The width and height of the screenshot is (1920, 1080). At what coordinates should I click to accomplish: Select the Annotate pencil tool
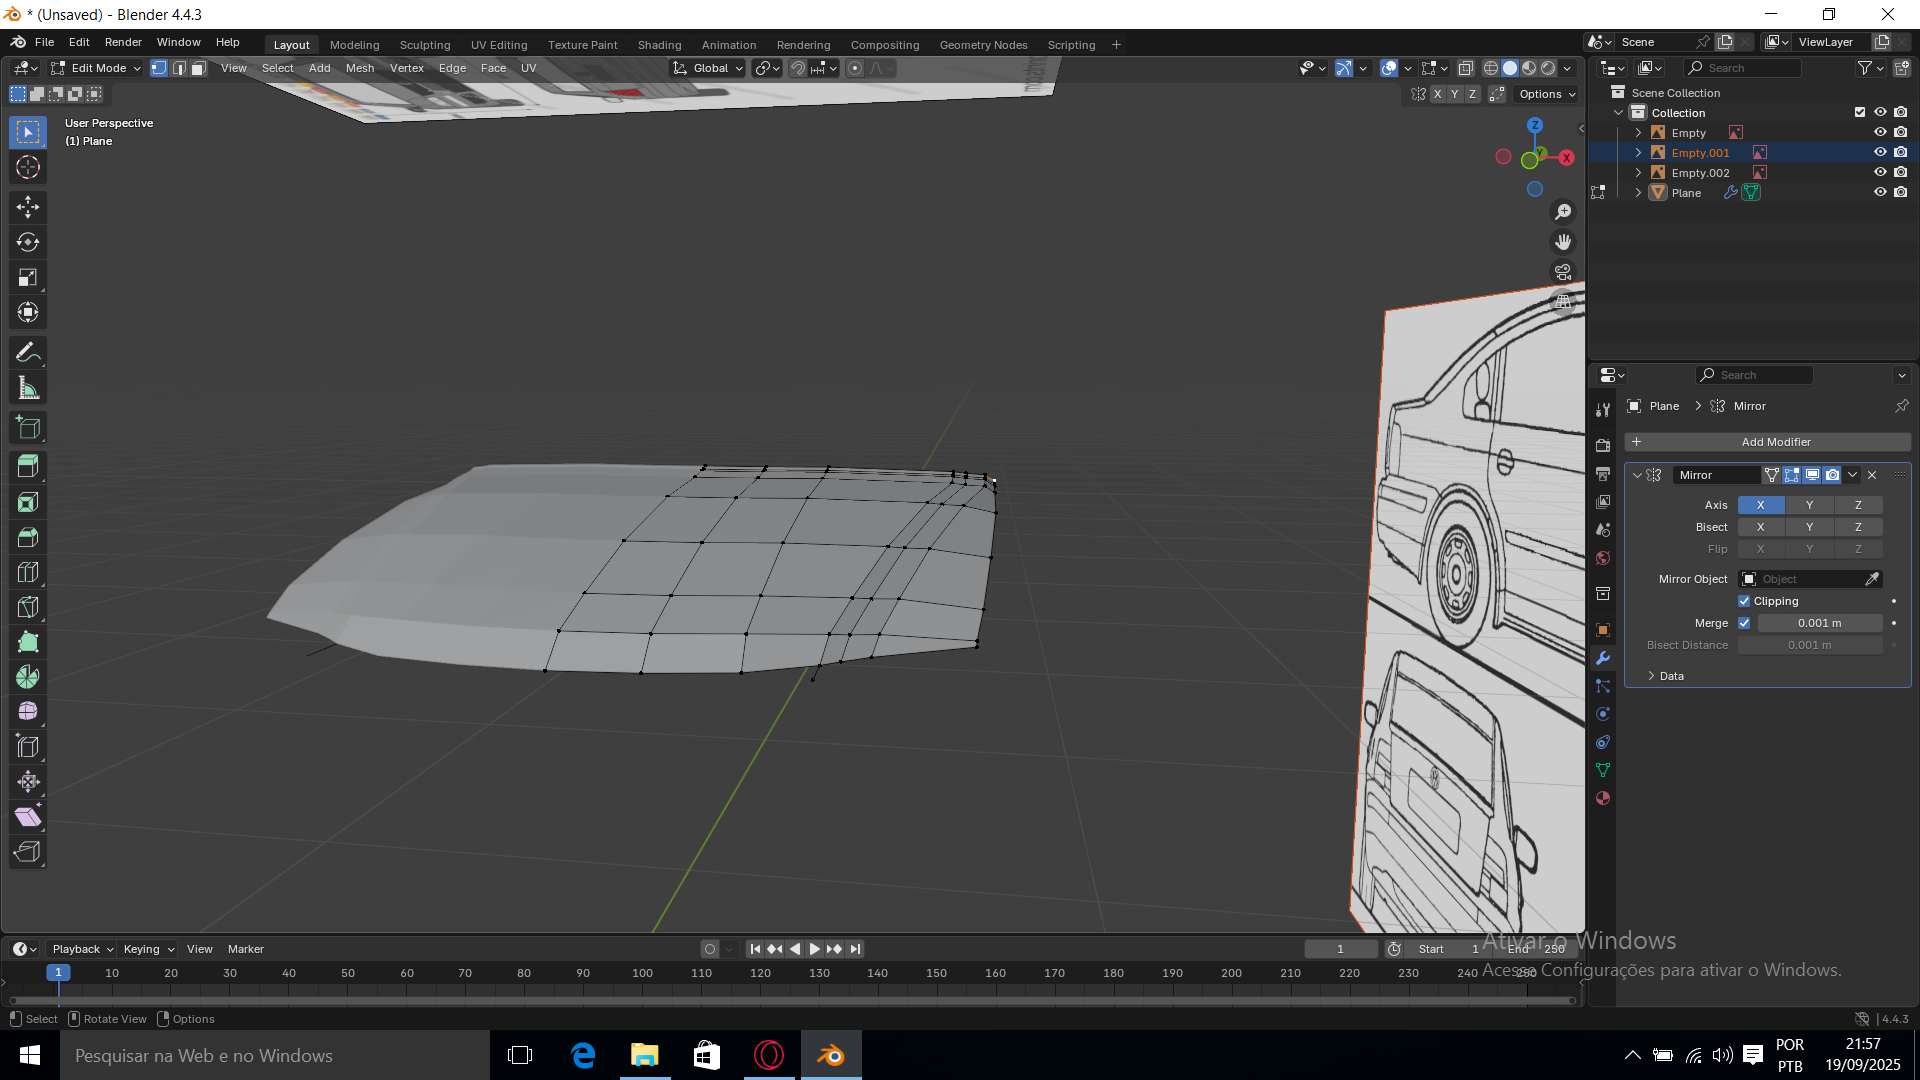coord(28,352)
